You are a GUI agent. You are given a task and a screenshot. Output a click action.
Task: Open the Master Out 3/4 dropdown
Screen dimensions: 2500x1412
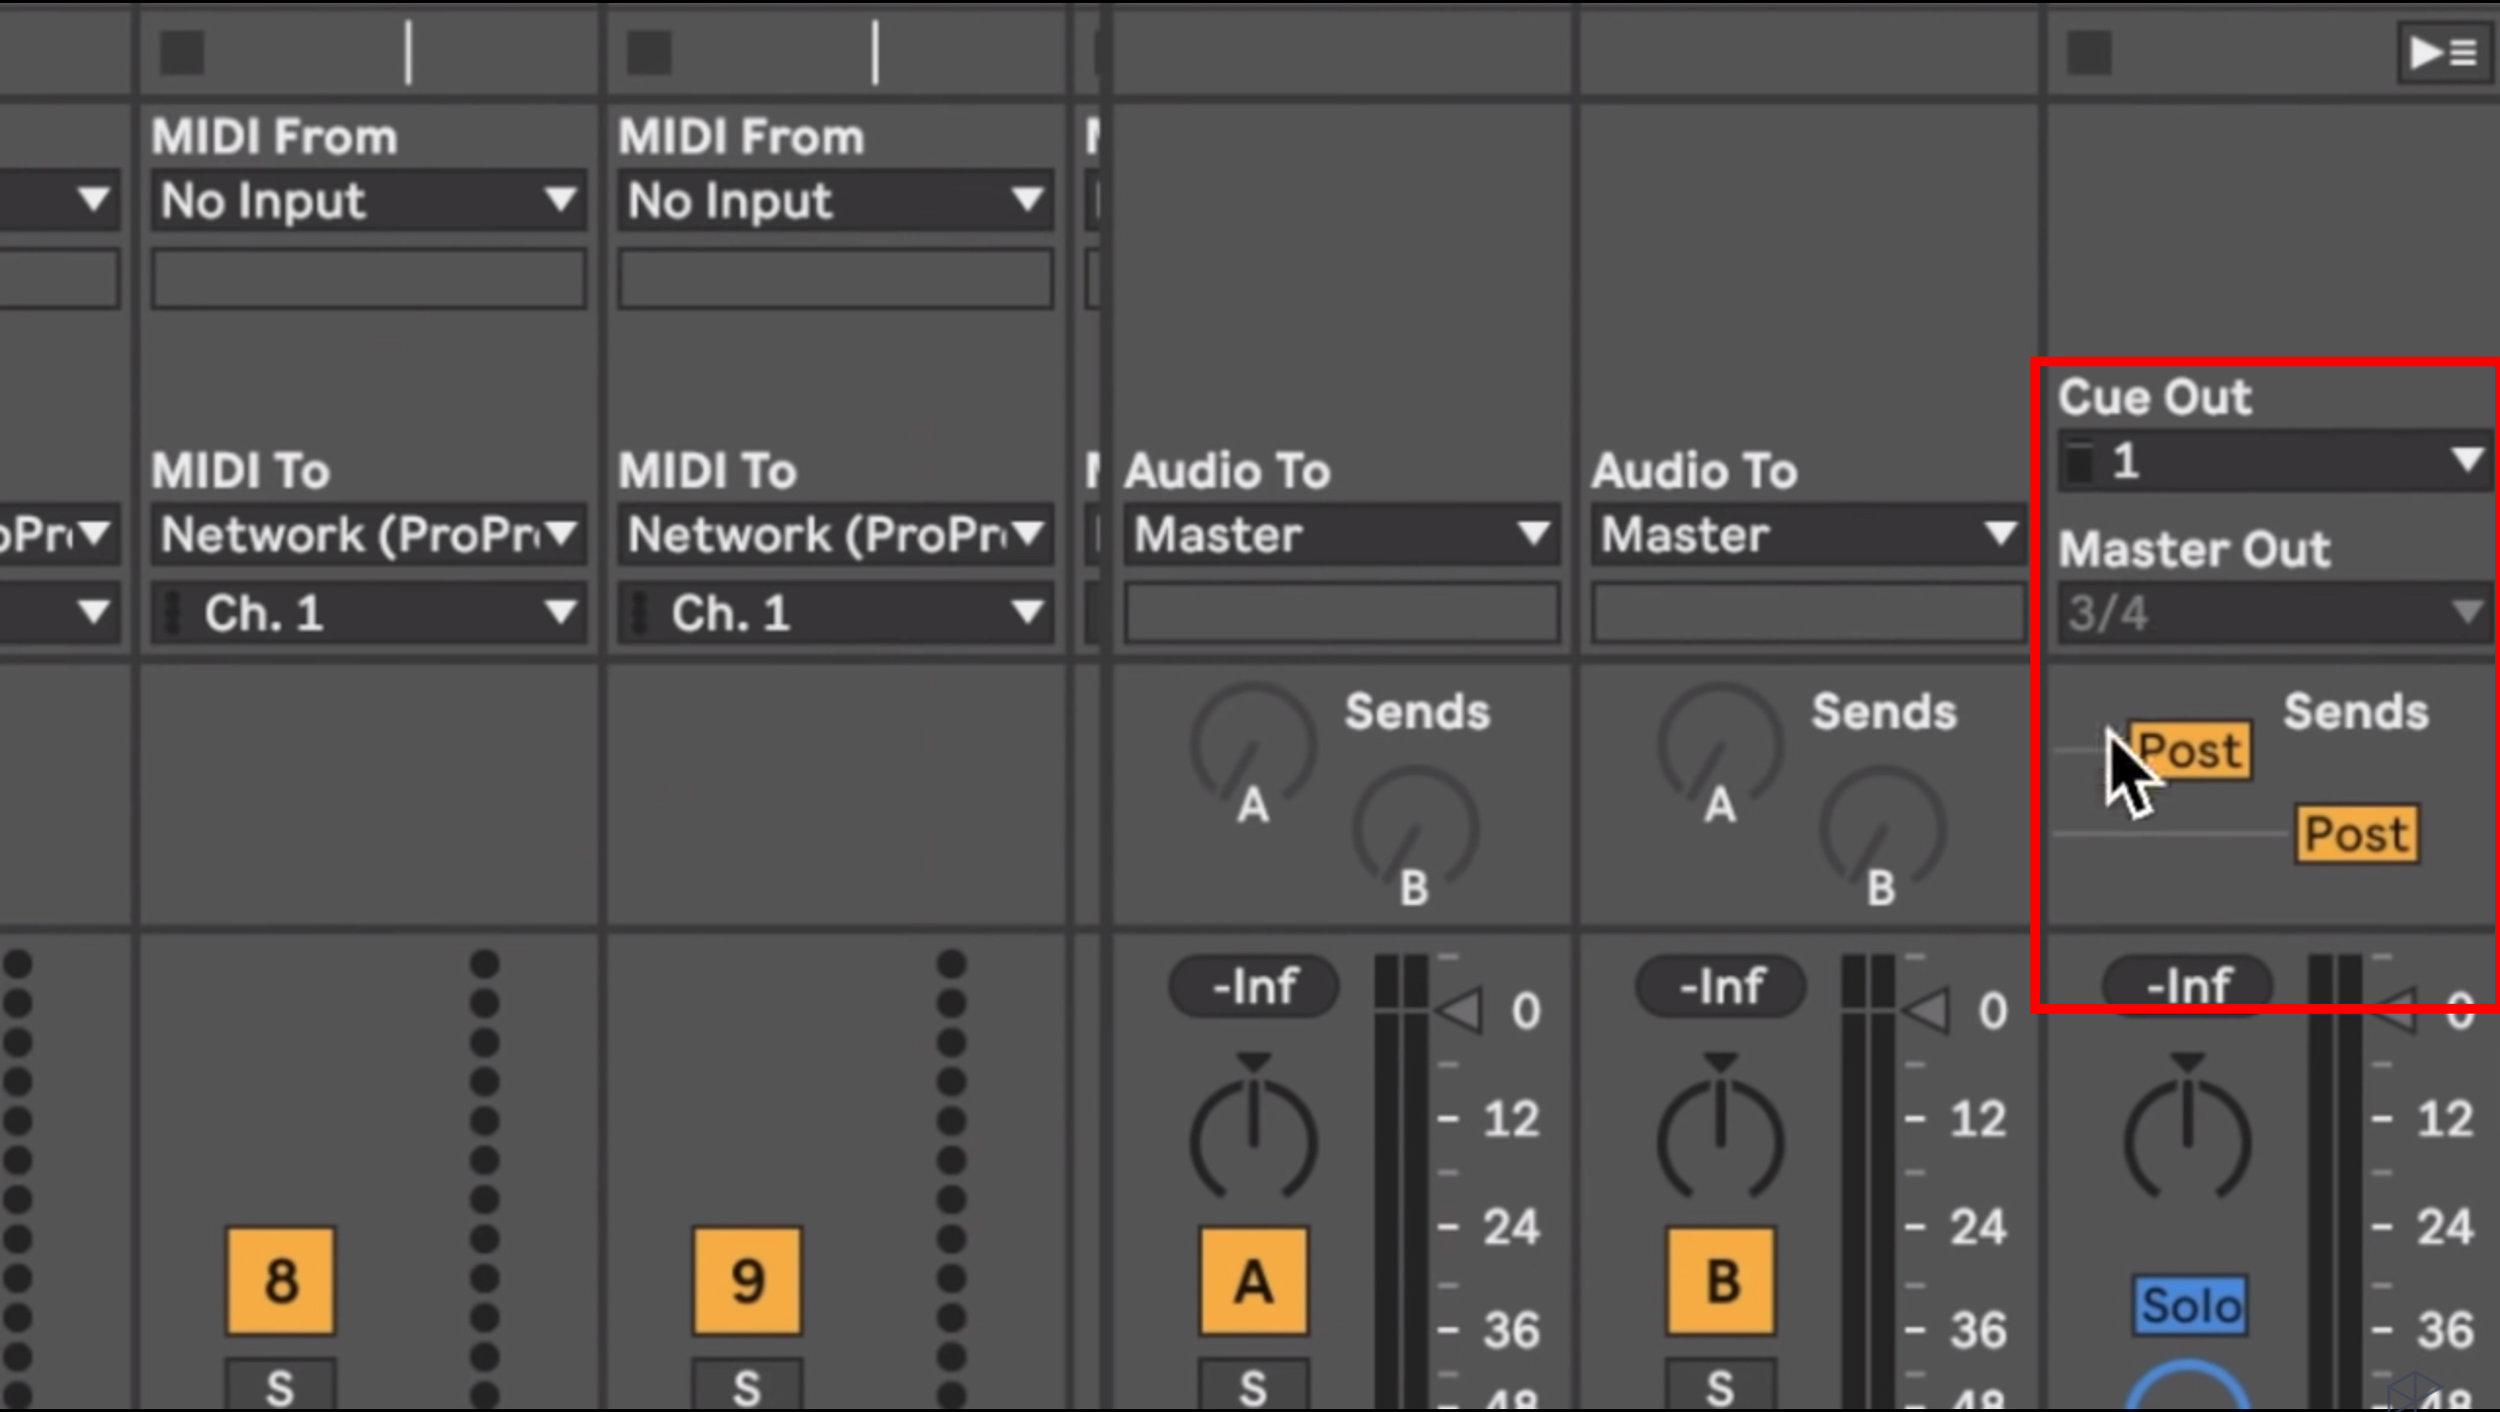click(2270, 613)
